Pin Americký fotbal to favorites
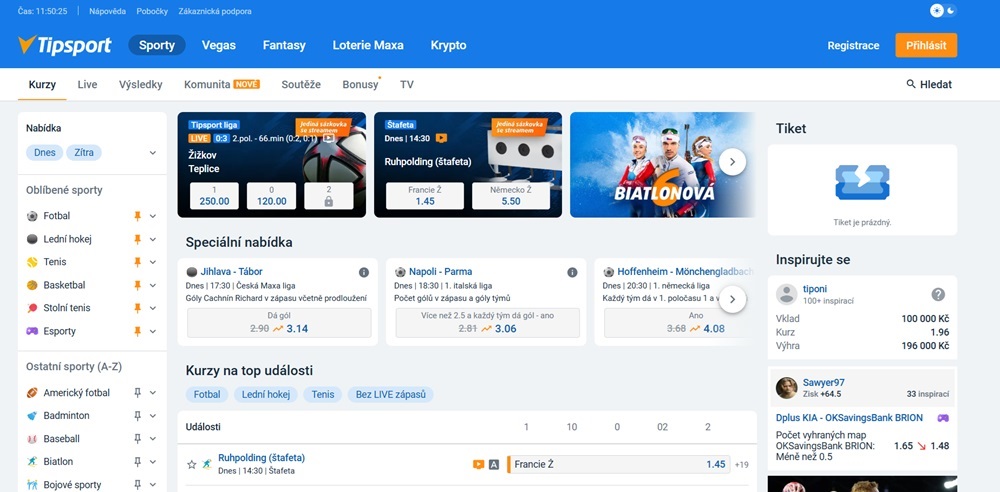Viewport: 1000px width, 492px height. pyautogui.click(x=137, y=392)
